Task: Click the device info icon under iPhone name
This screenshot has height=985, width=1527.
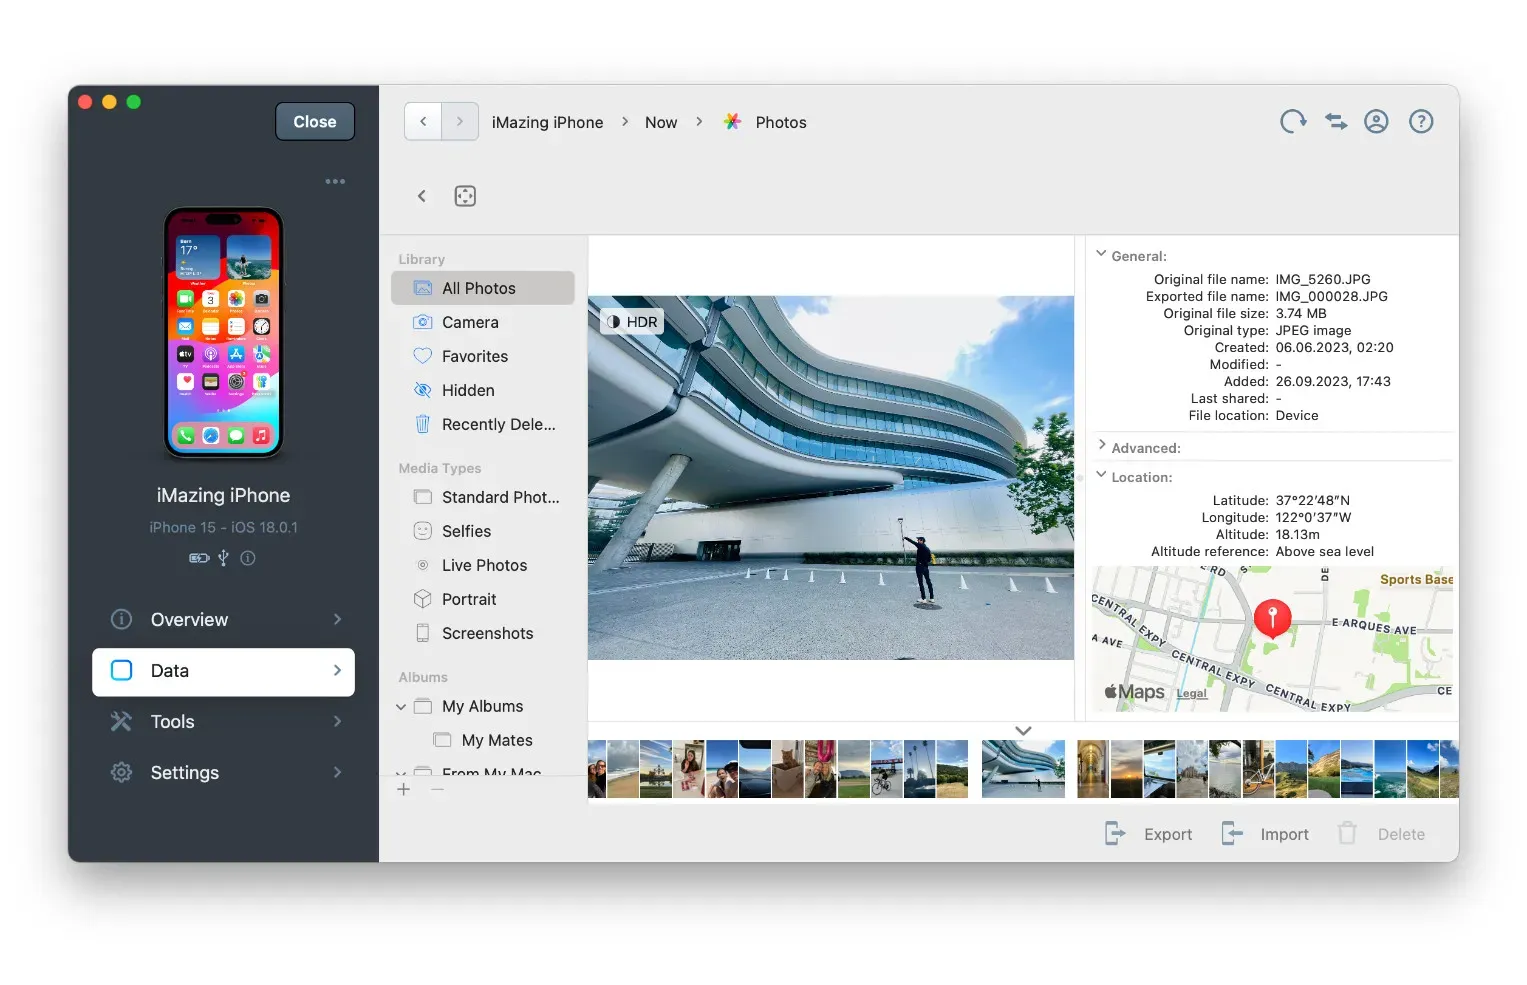Action: click(248, 558)
